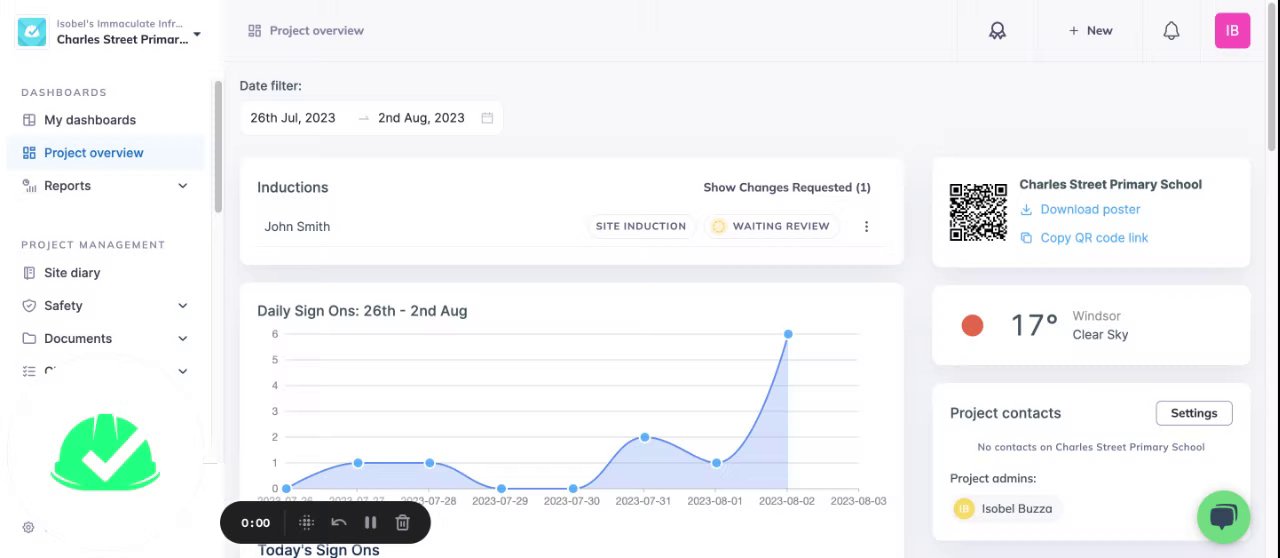1280x558 pixels.
Task: Open the three-dot menu for John Smith
Action: tap(866, 227)
